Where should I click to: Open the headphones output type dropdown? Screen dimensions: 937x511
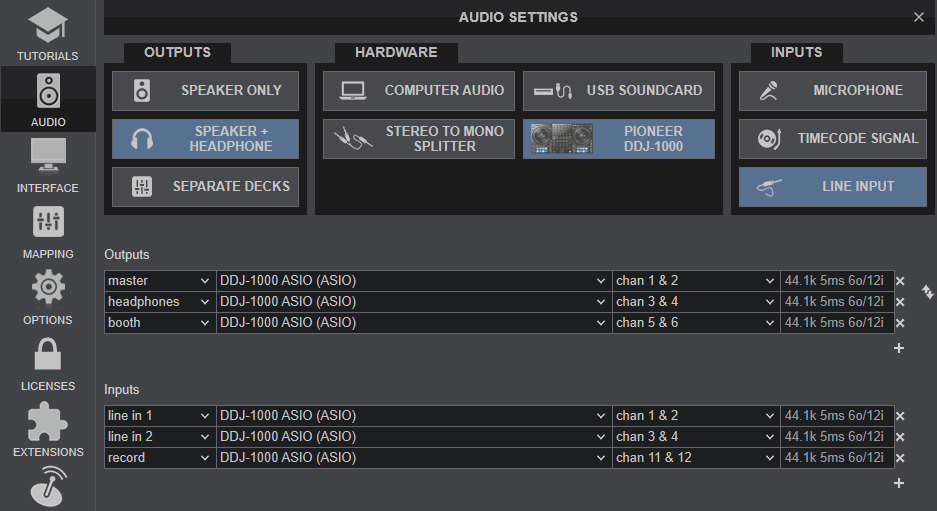coord(160,302)
